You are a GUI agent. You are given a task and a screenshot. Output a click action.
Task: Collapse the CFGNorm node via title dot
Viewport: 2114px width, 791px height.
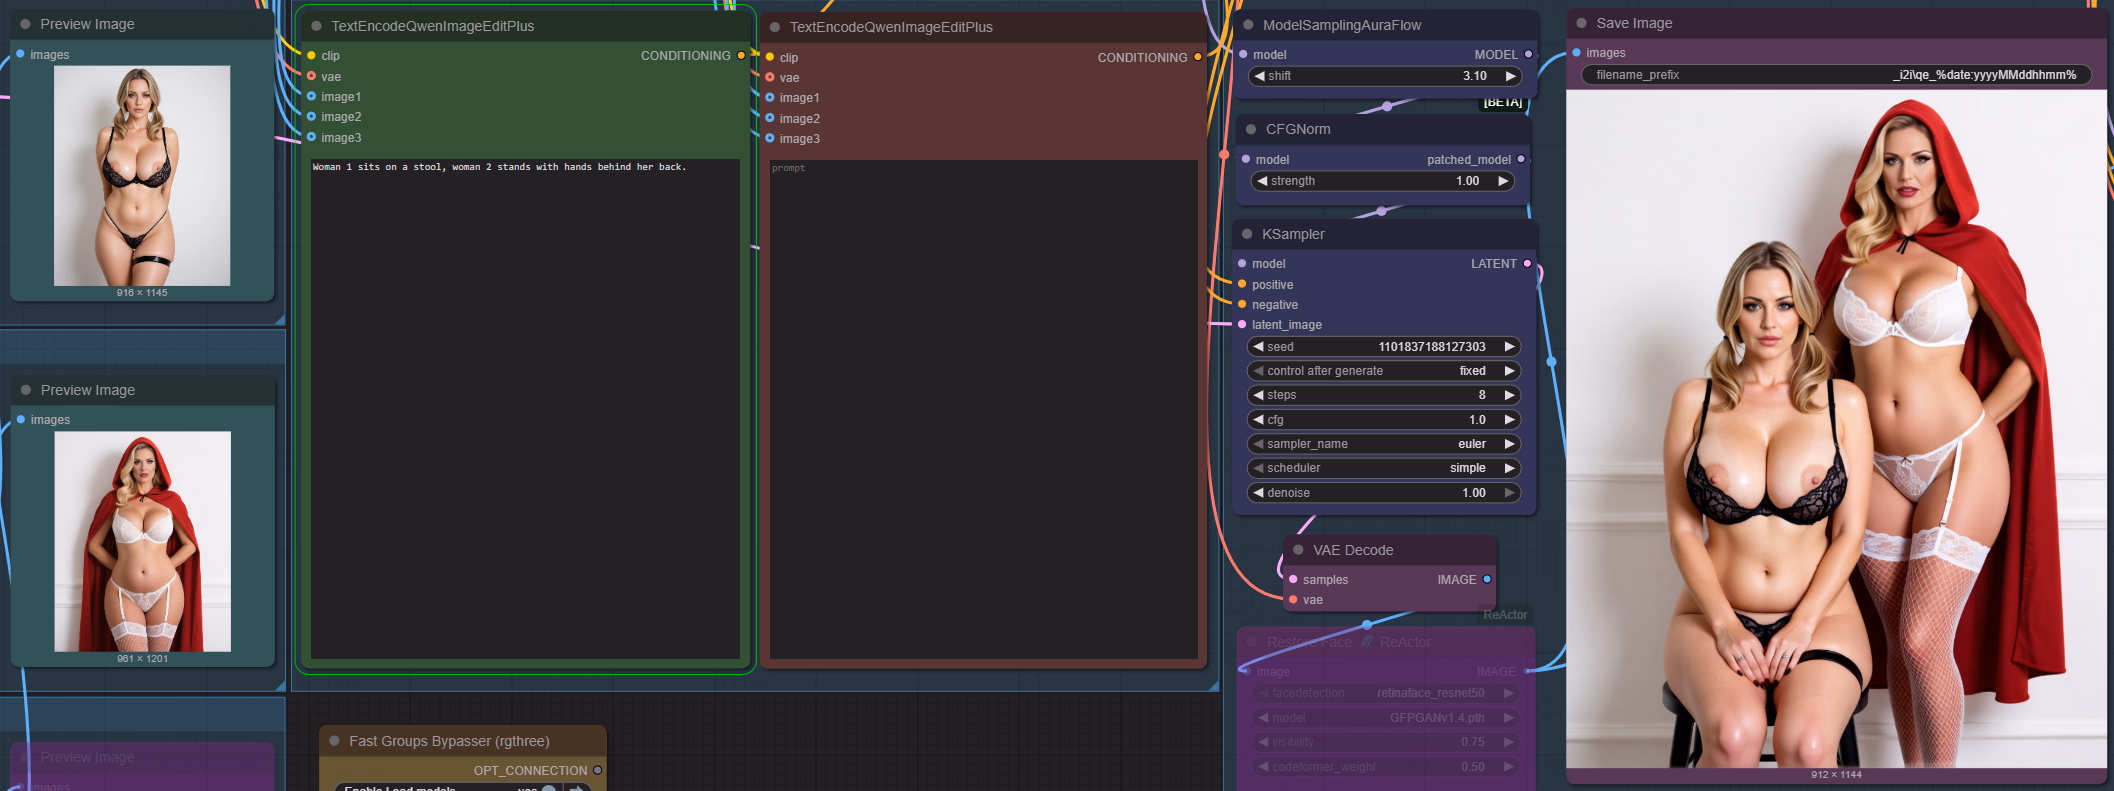coord(1250,129)
